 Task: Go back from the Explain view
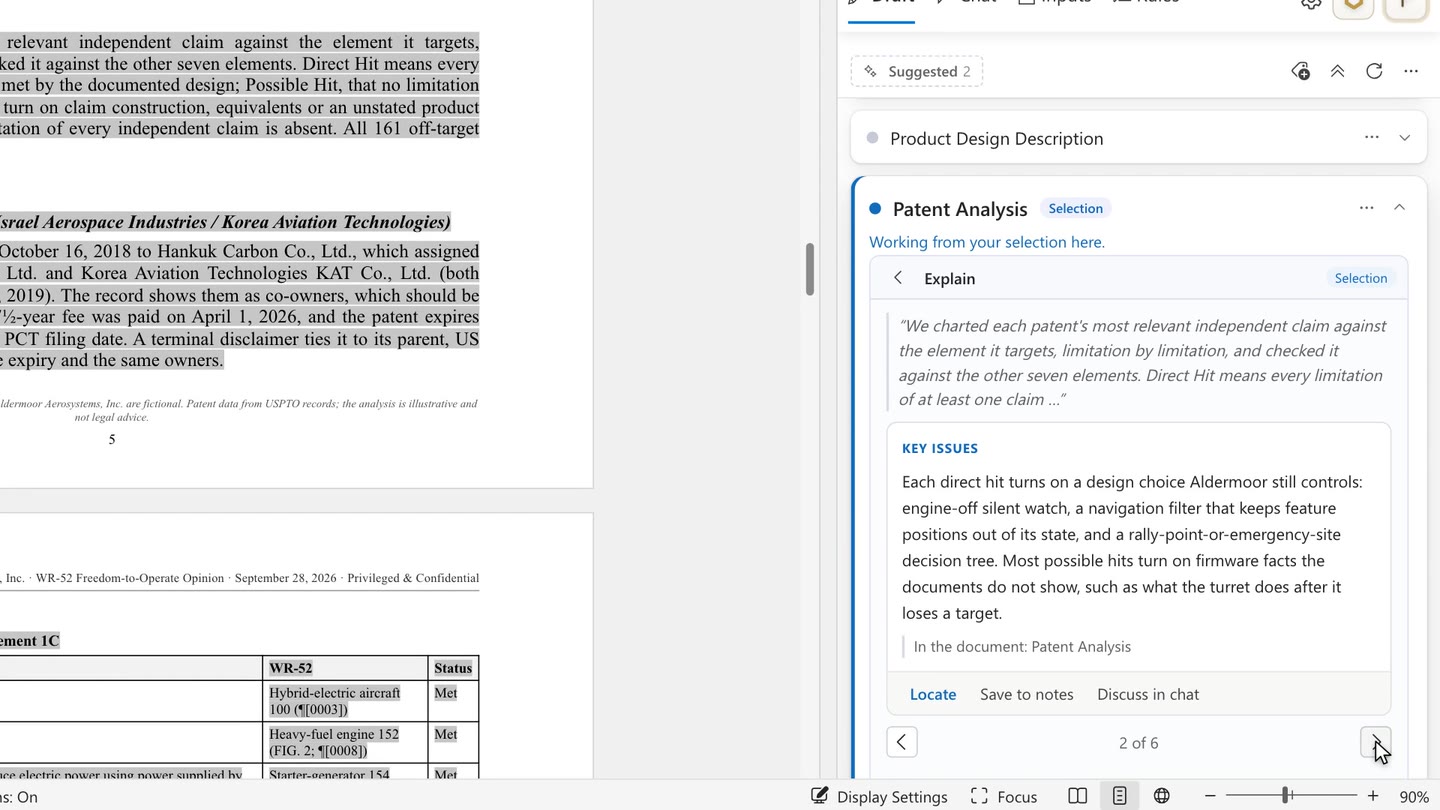[x=898, y=278]
